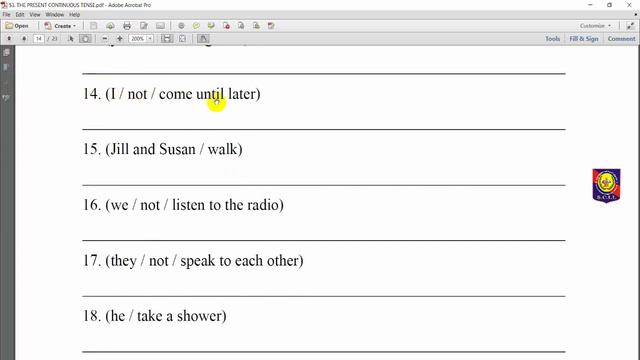Click the Edit text and images icon
The height and width of the screenshot is (360, 640).
click(144, 26)
